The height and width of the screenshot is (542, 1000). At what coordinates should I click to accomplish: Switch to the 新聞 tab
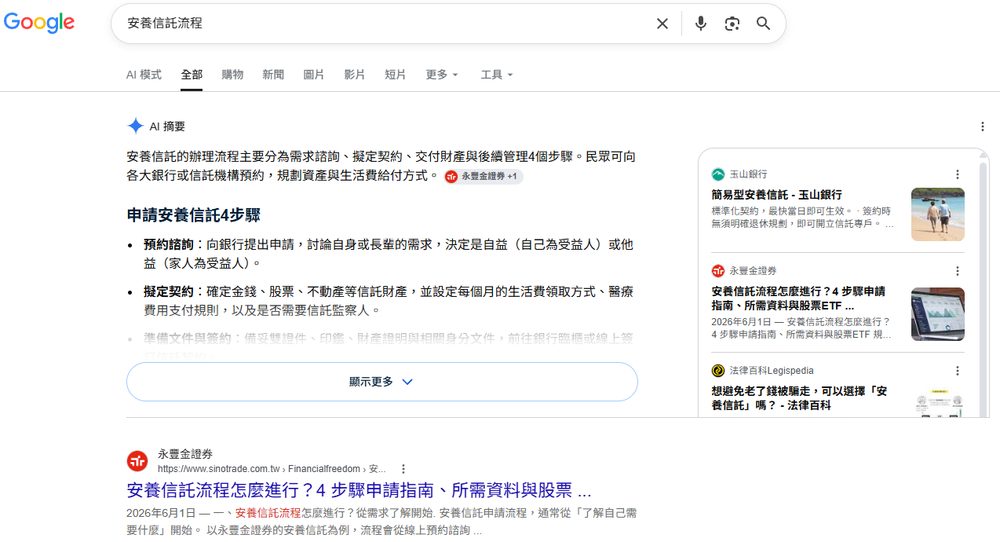pos(273,75)
